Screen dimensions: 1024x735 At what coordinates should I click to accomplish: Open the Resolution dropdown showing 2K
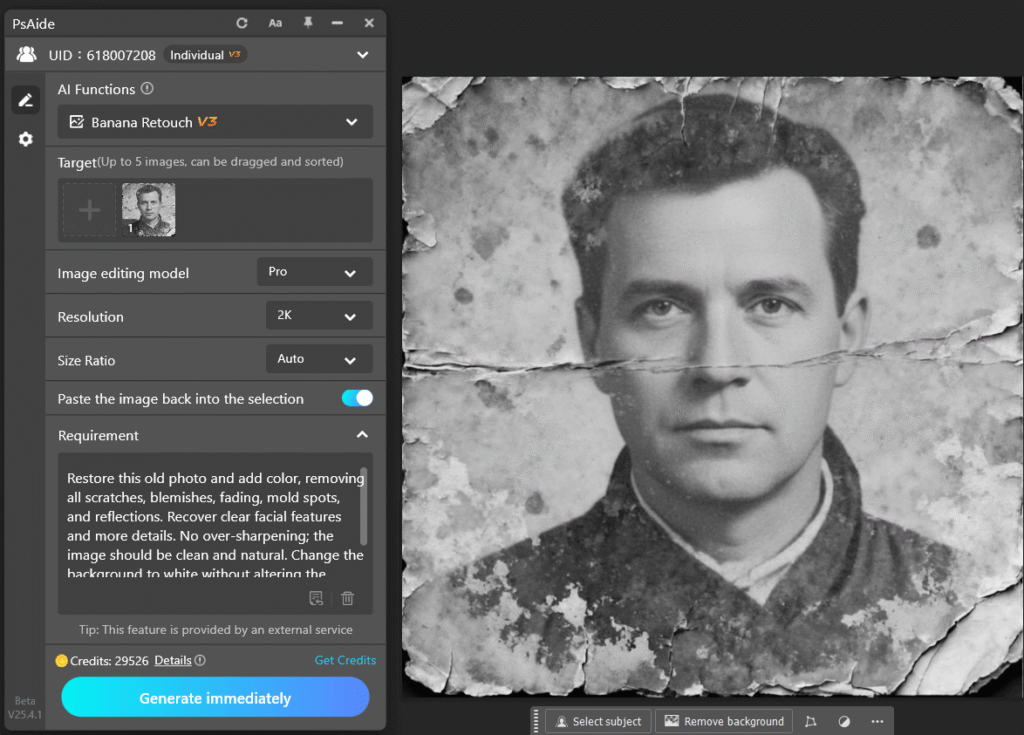(318, 315)
